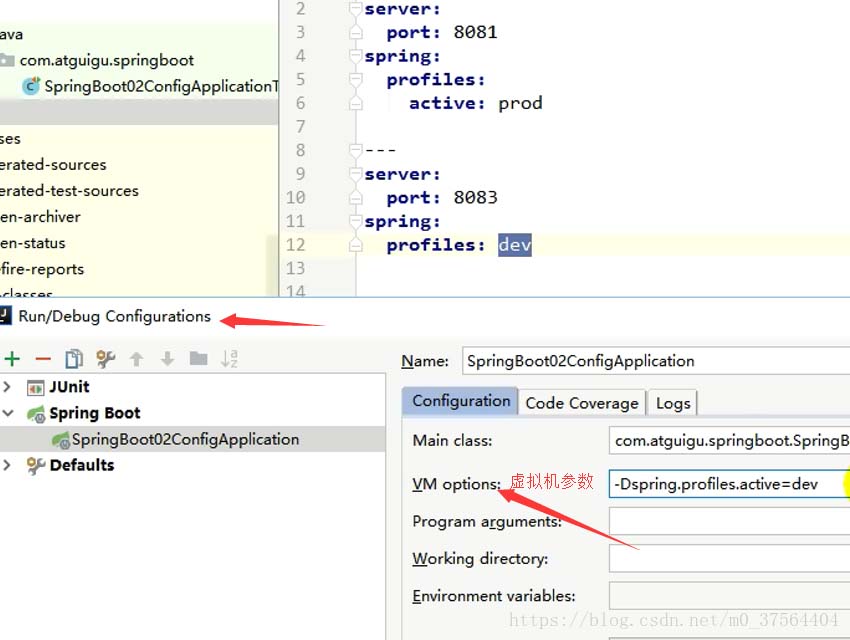The height and width of the screenshot is (640, 850).
Task: Remove configuration with minus icon
Action: pyautogui.click(x=43, y=359)
